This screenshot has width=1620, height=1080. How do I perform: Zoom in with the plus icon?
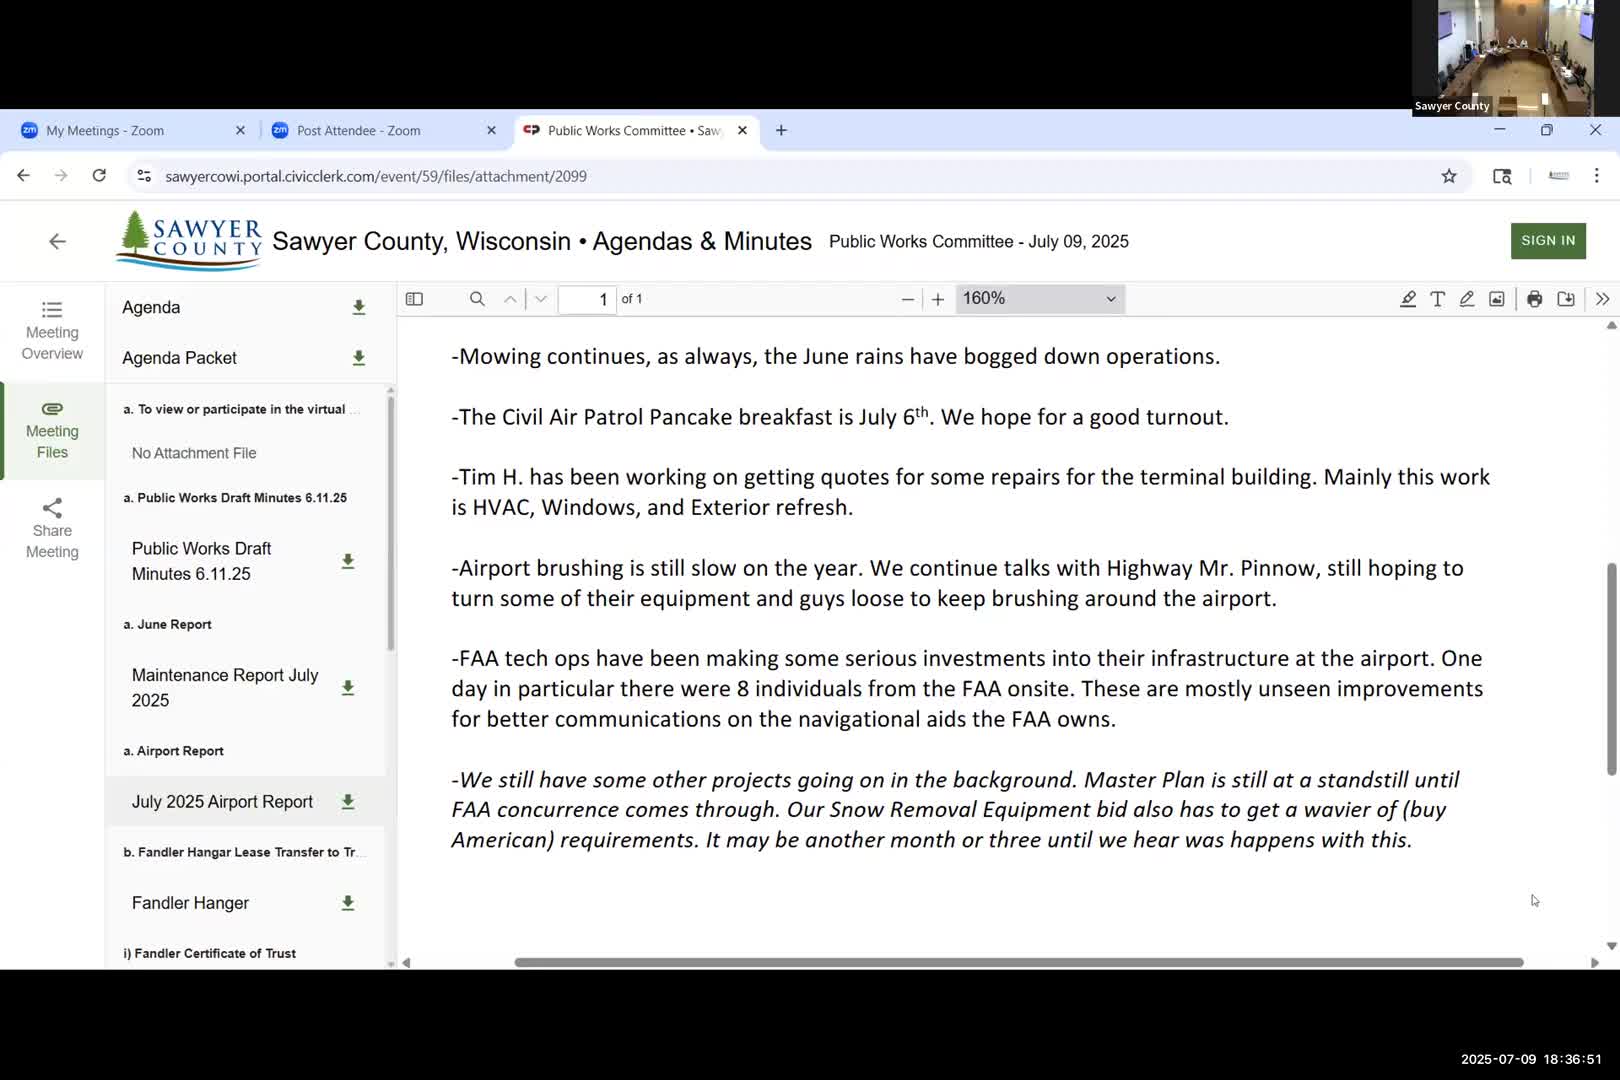coord(937,299)
